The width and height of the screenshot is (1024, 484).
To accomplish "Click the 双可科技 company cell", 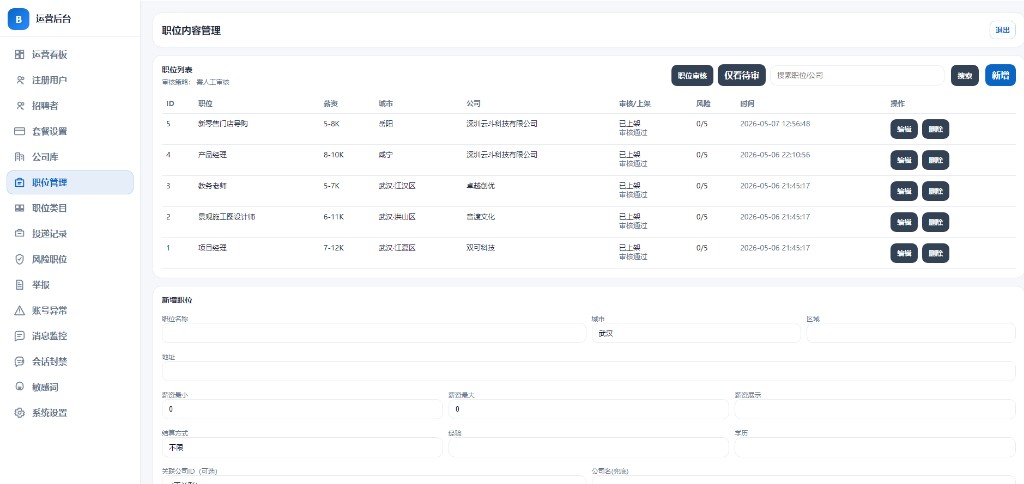I will pos(481,248).
